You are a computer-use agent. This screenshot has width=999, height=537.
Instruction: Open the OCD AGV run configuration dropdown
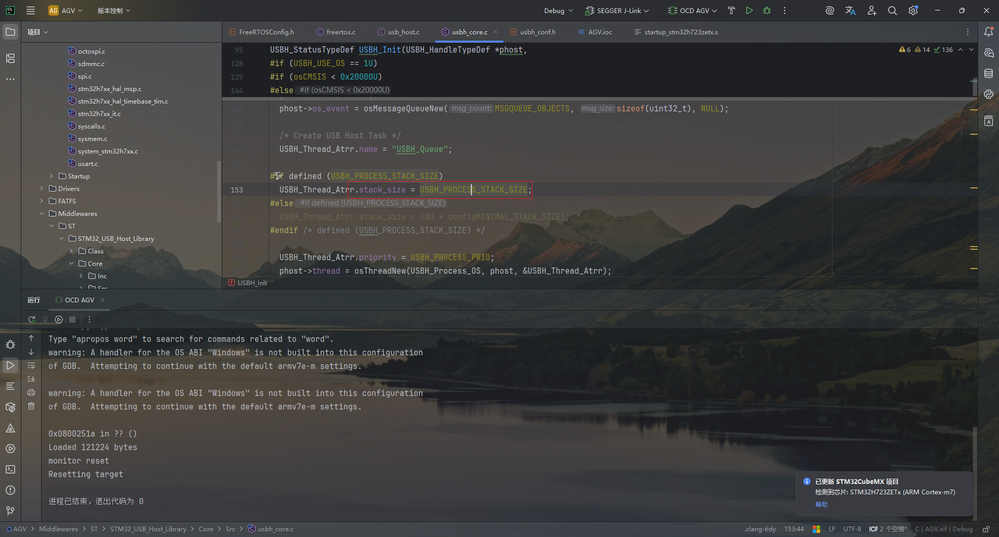tap(692, 11)
